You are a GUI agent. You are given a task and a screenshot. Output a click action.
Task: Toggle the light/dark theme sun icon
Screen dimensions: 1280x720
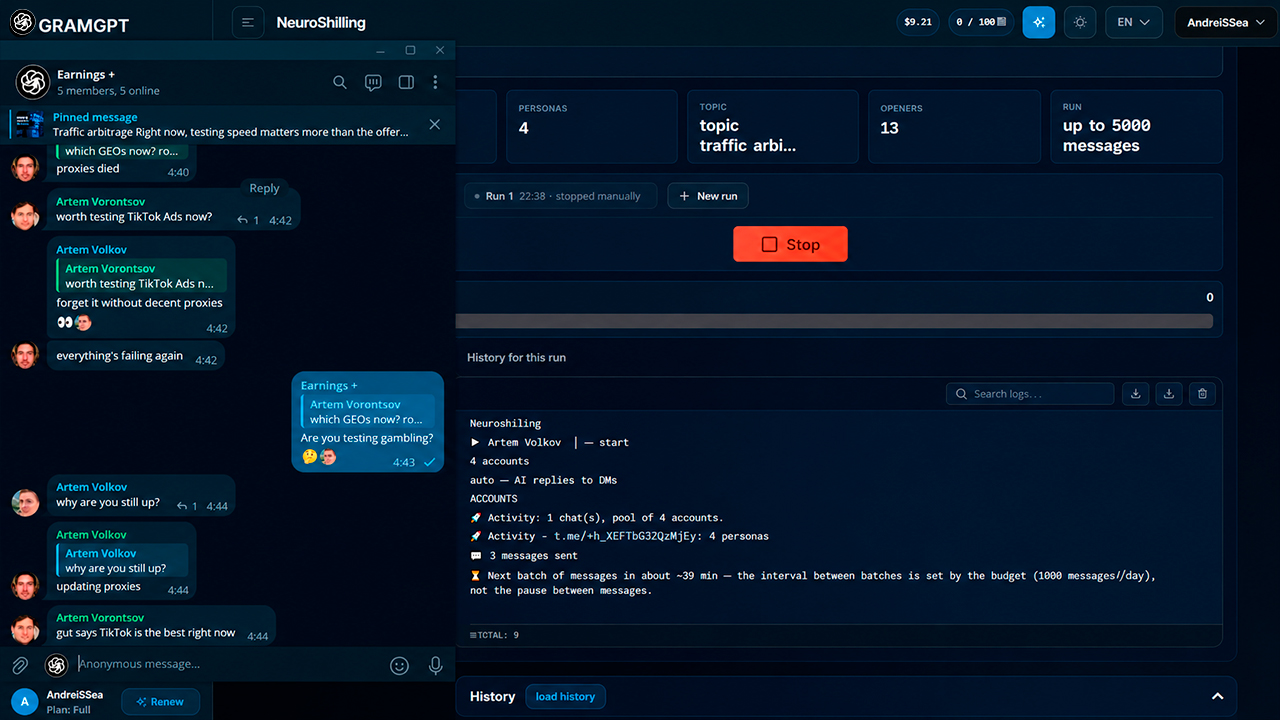point(1080,22)
